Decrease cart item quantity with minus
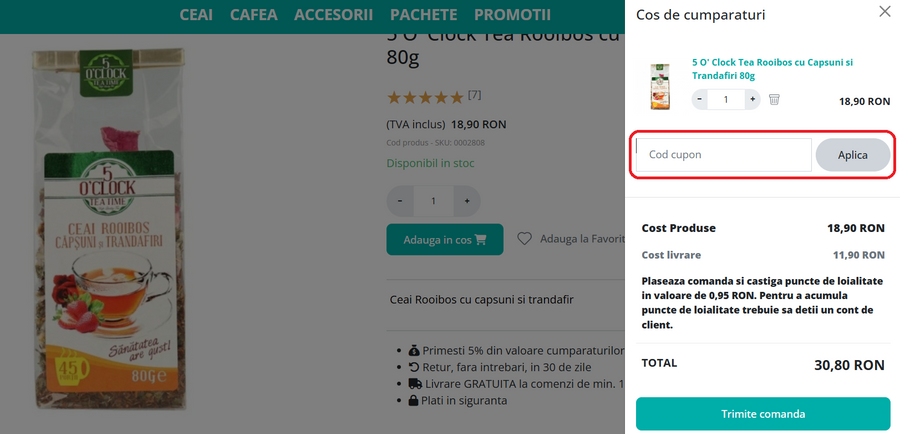 click(700, 99)
